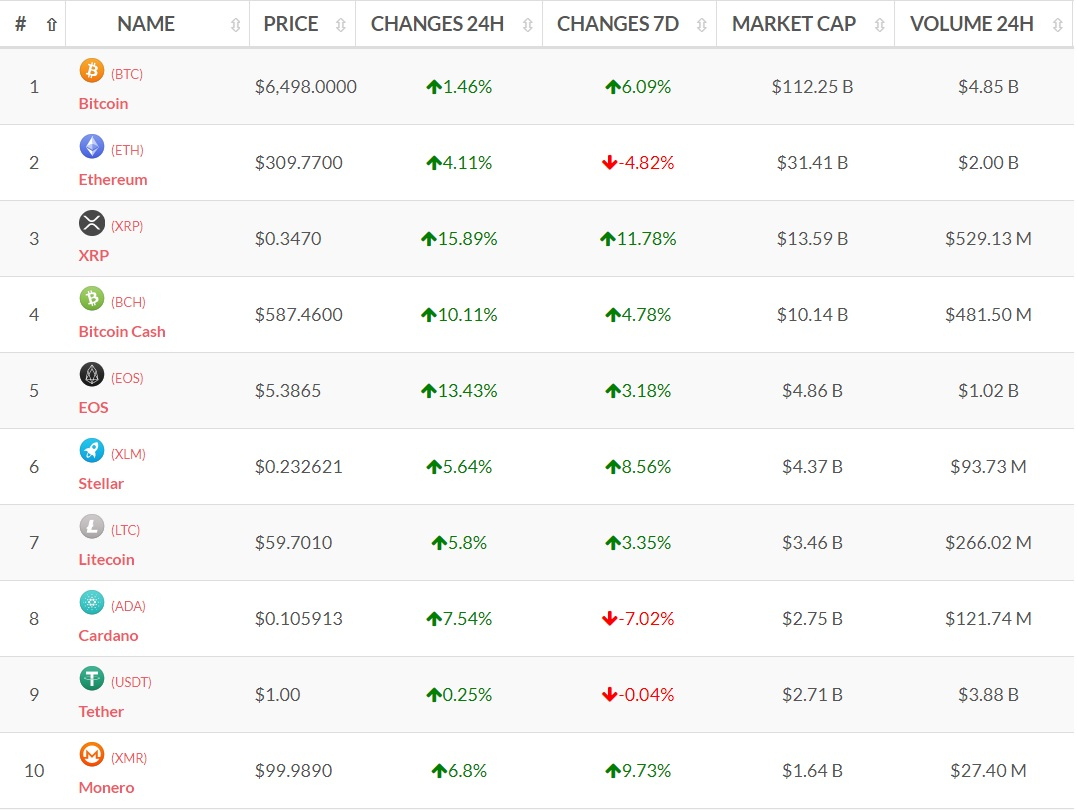The width and height of the screenshot is (1077, 810).
Task: Open the Litecoin link
Action: coord(106,560)
